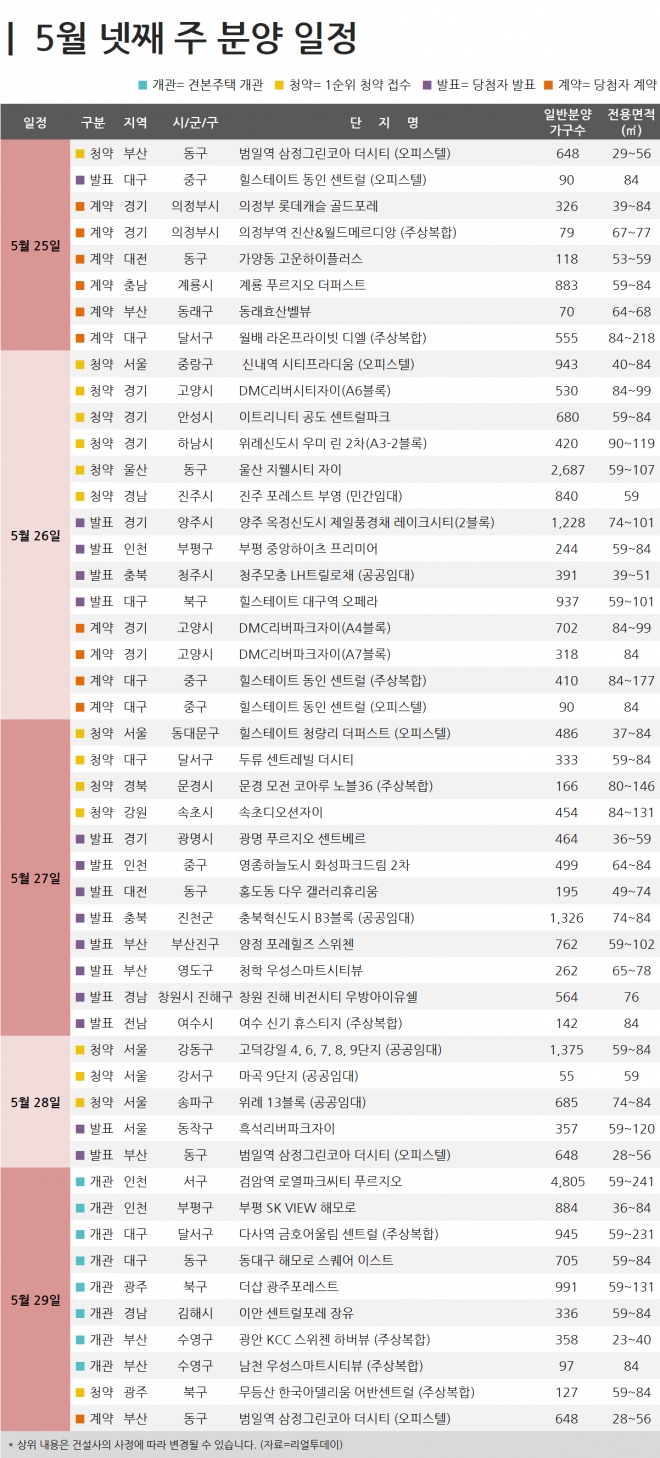The image size is (660, 1458).
Task: Click 힐스테이트 동인 센트럴 (주상복합)
Action: (331, 680)
